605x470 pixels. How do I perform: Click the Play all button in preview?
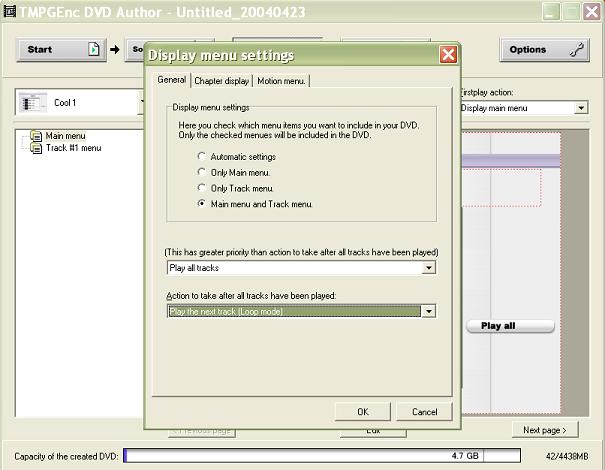pos(510,326)
